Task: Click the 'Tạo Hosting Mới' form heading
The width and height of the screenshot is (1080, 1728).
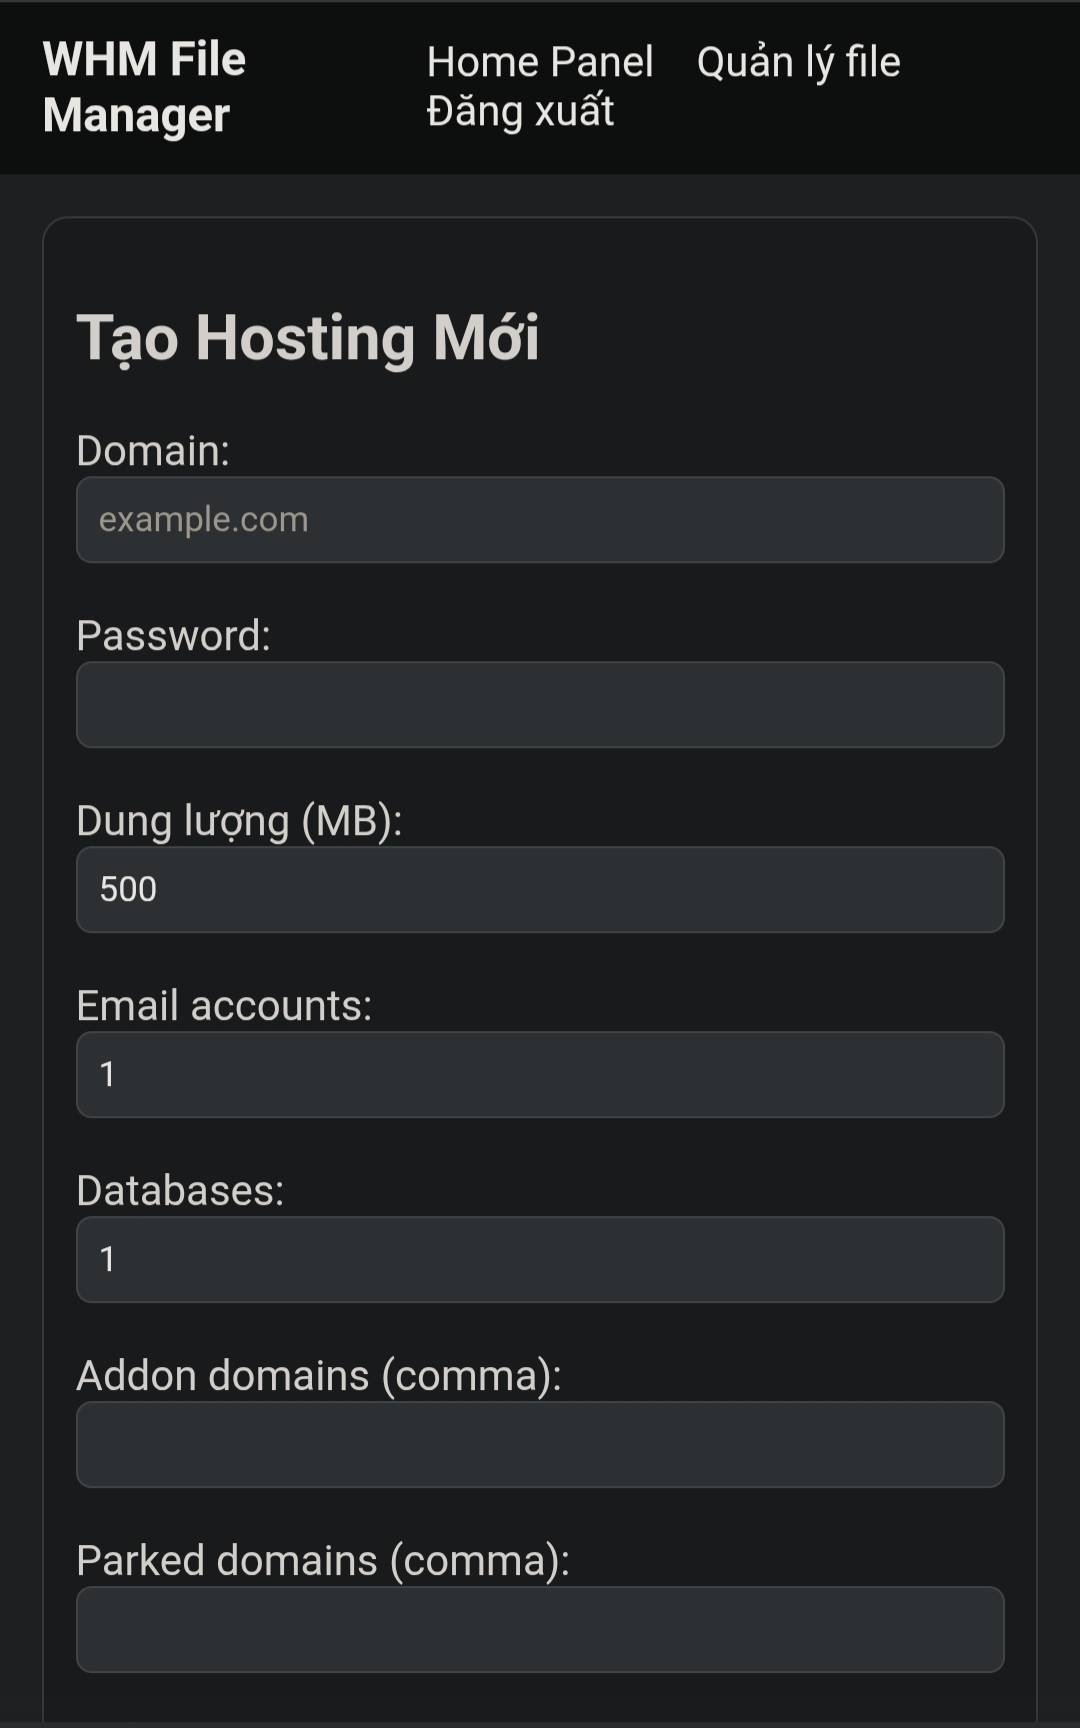Action: pos(308,338)
